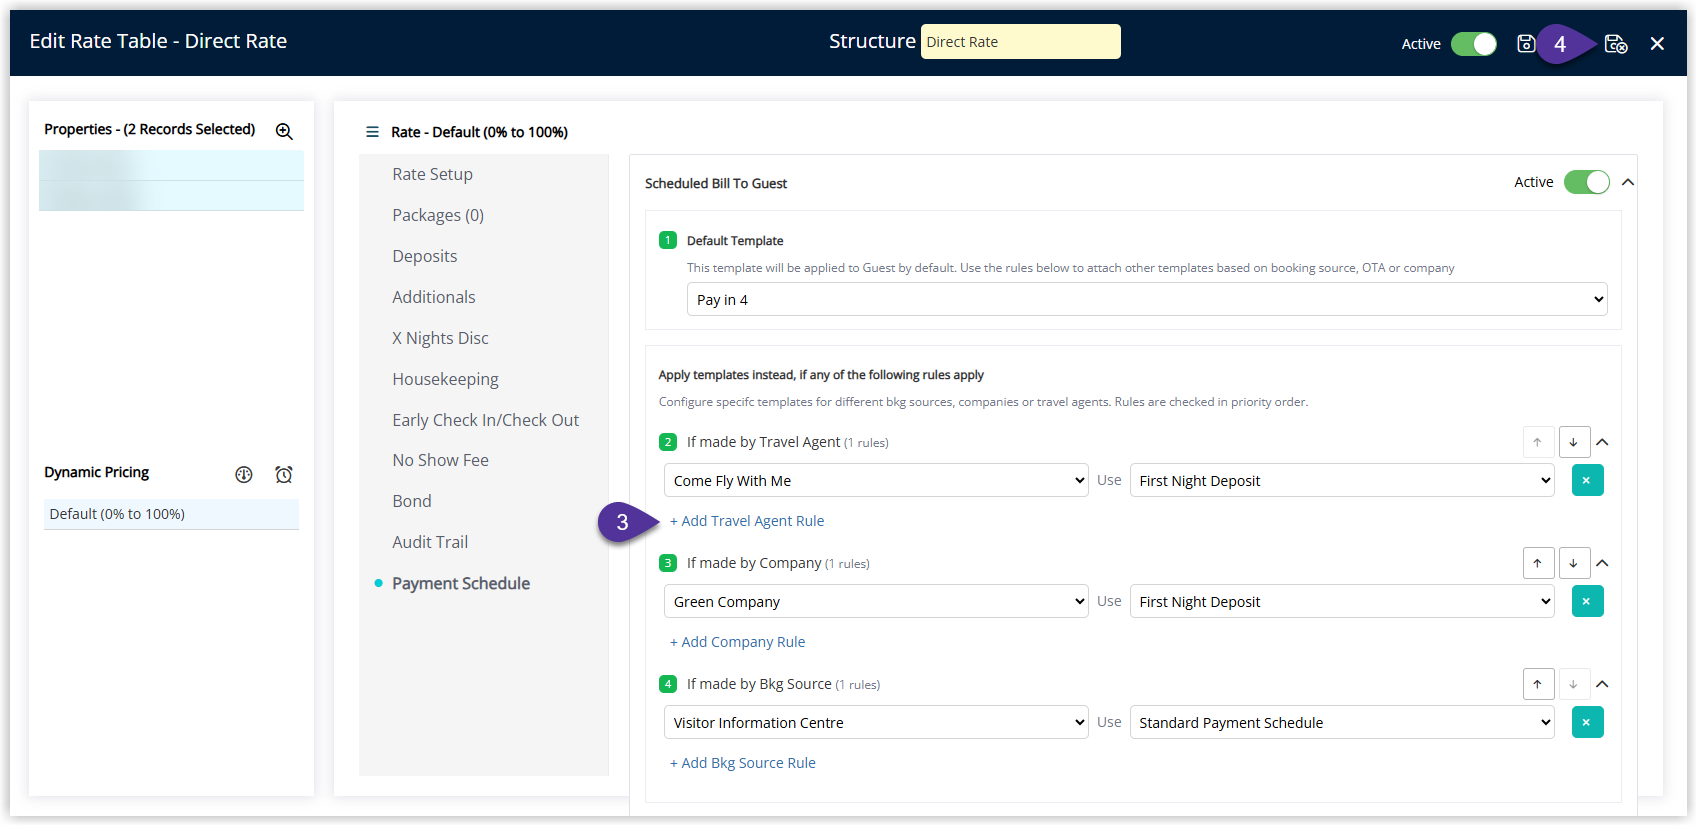1697x826 pixels.
Task: Click the If made by Travel Agent label
Action: pos(763,442)
